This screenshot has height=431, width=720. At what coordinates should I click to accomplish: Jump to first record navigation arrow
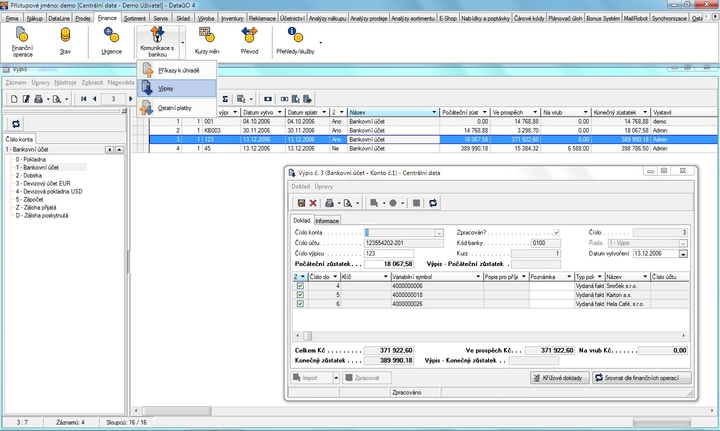click(x=84, y=99)
